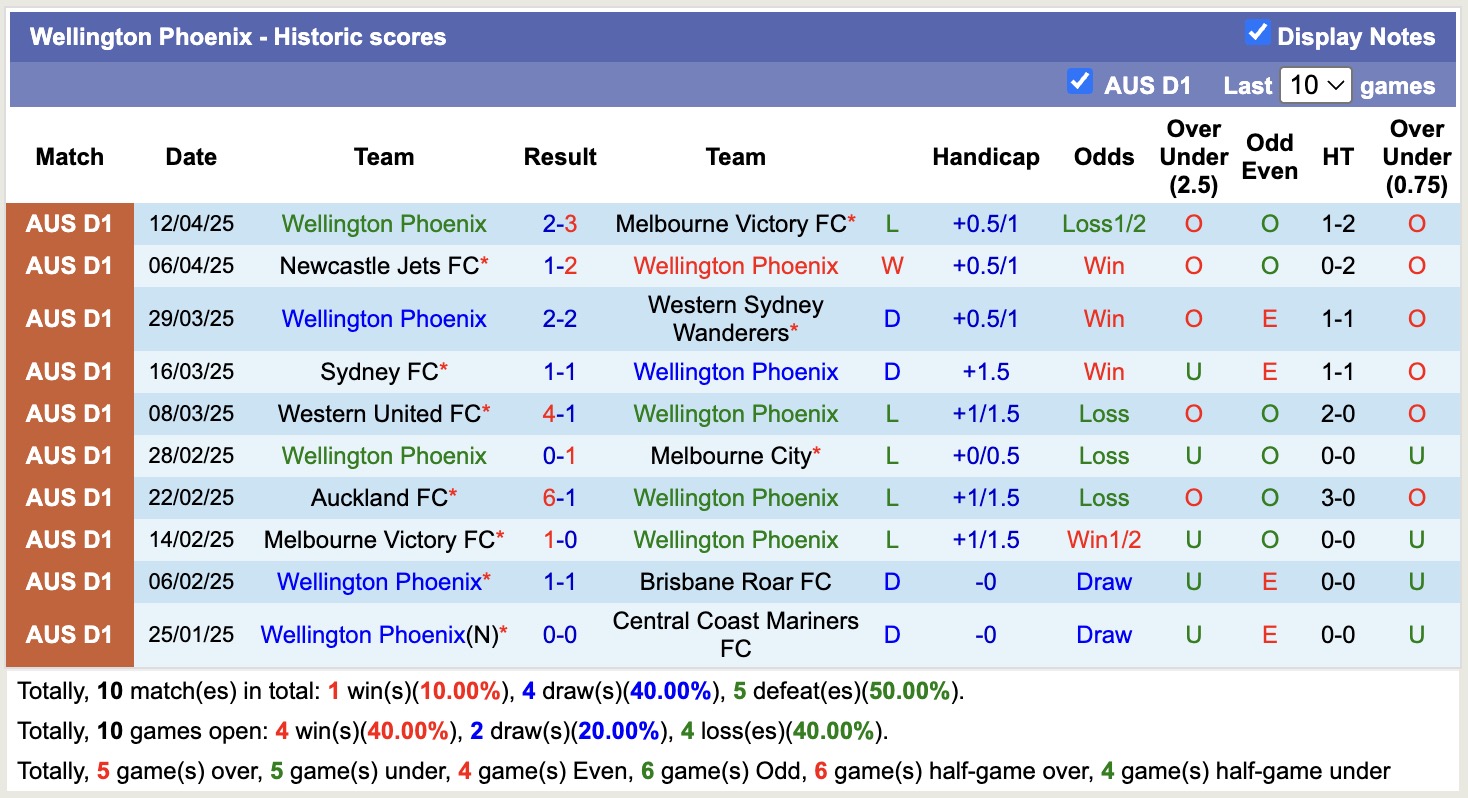Click the Over Under (2.5) header
The height and width of the screenshot is (798, 1468).
[1192, 157]
